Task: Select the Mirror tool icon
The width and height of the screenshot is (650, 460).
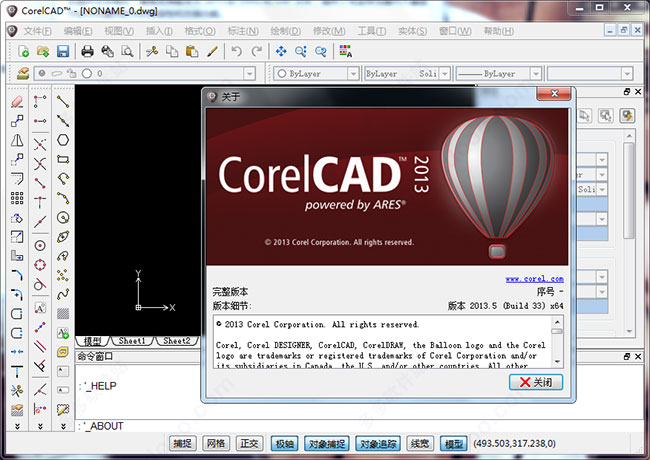Action: (17, 140)
